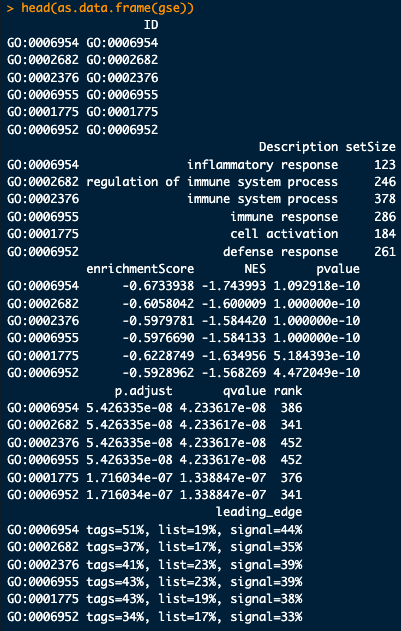Click 'regulation of immune system process' text
This screenshot has width=401, height=631.
pyautogui.click(x=212, y=182)
